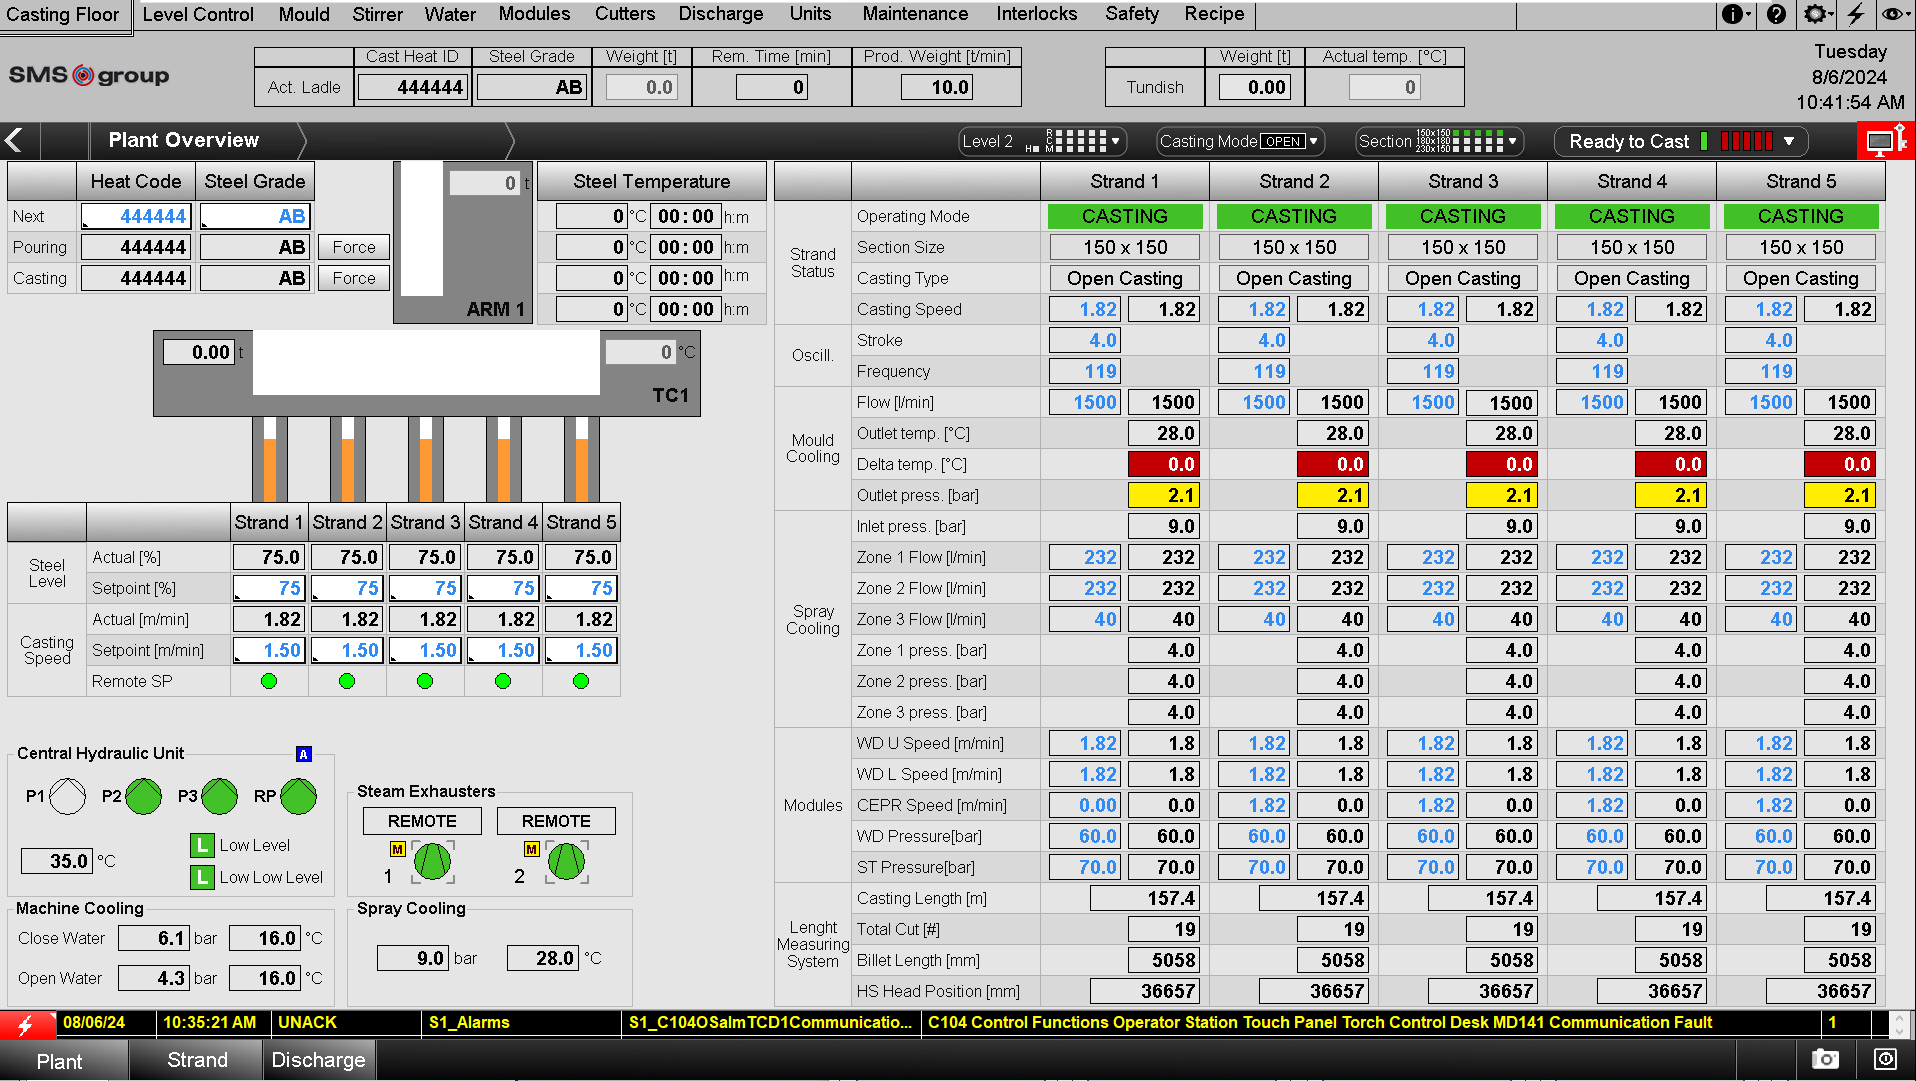Screen dimensions: 1916x1081
Task: Expand the second breadcrumb chevron
Action: (509, 141)
